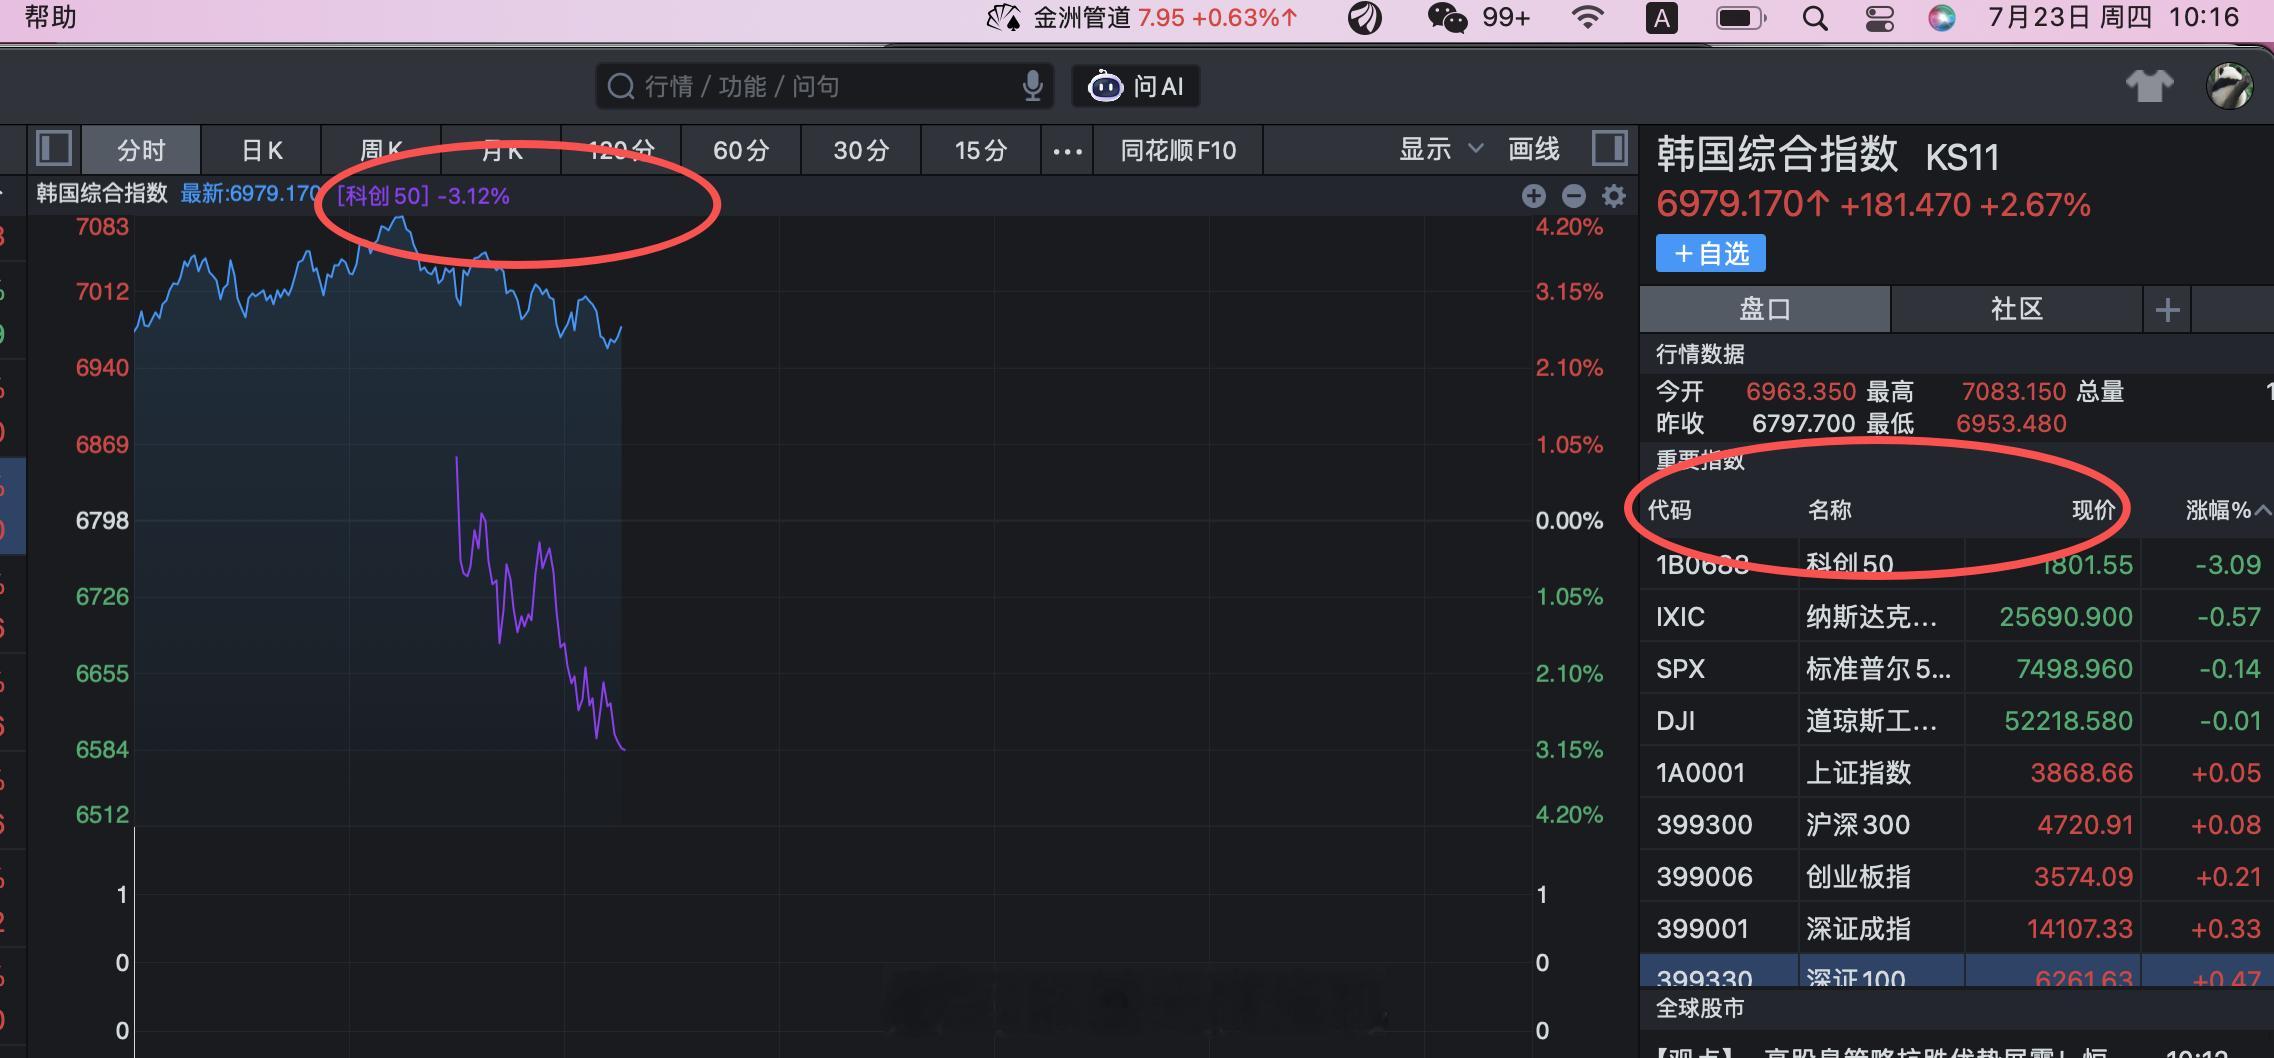Screen dimensions: 2274x1058
Task: Click the 全球股市 section header
Action: click(x=1700, y=1008)
